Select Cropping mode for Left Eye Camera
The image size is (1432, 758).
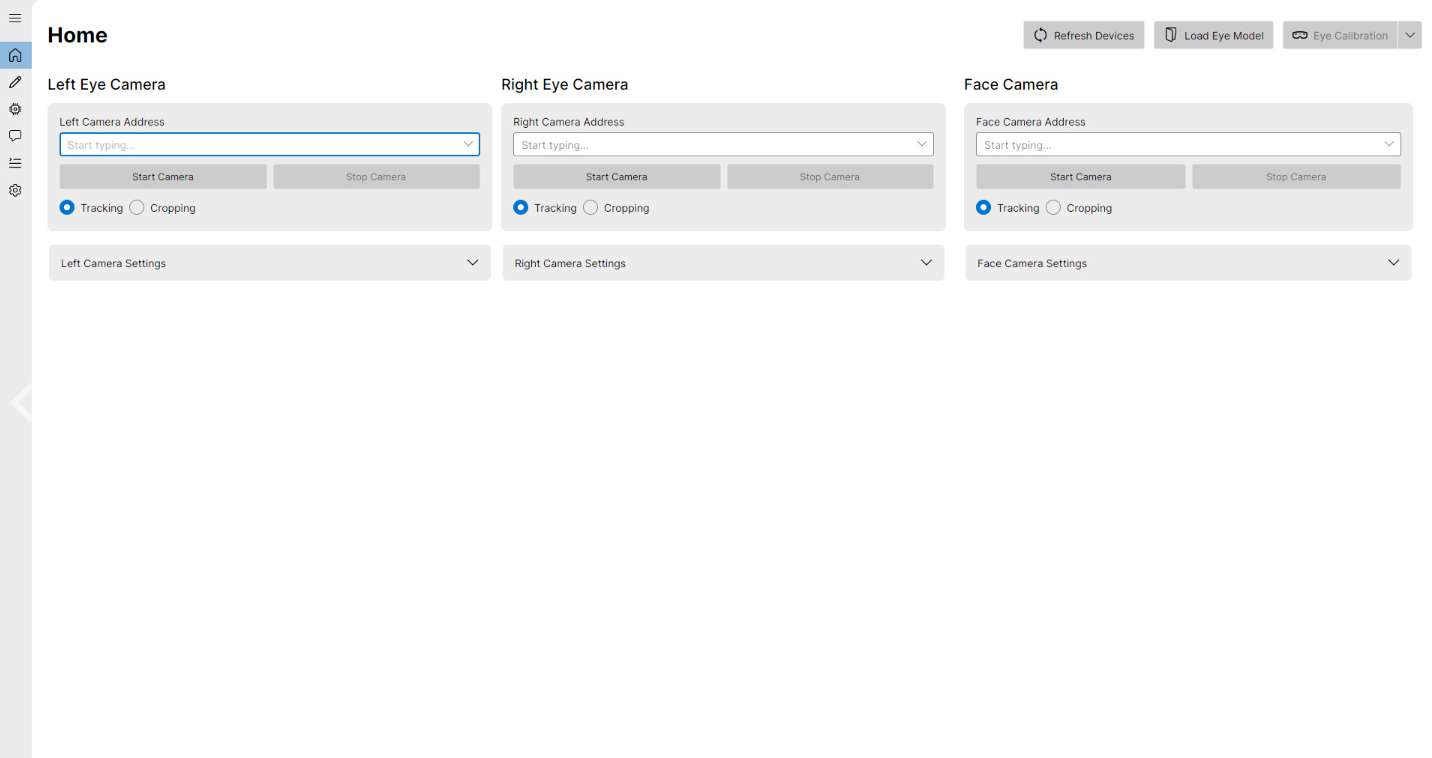pyautogui.click(x=138, y=208)
